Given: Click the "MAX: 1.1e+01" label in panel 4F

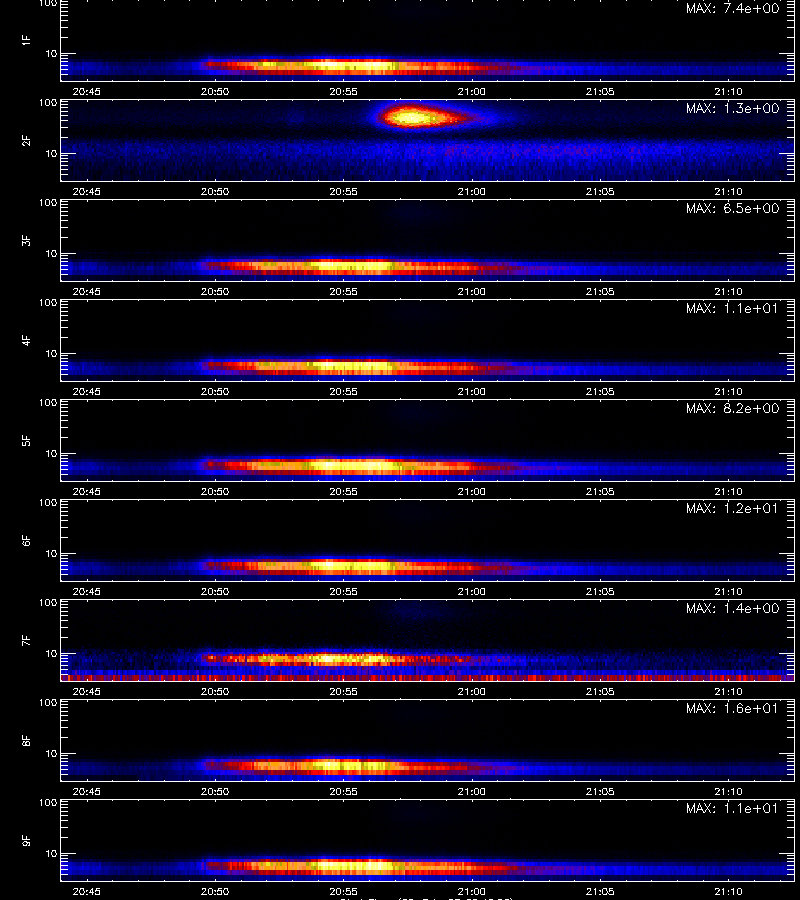Looking at the screenshot, I should 732,308.
